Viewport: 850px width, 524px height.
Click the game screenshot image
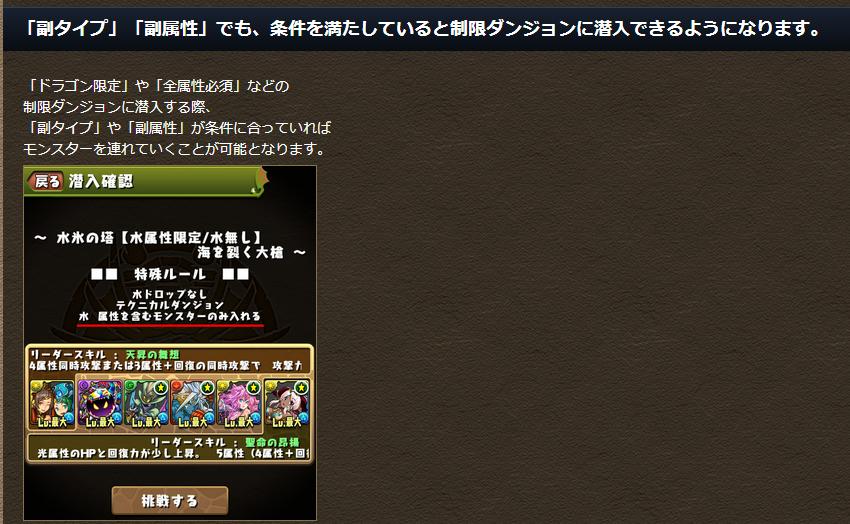(170, 342)
